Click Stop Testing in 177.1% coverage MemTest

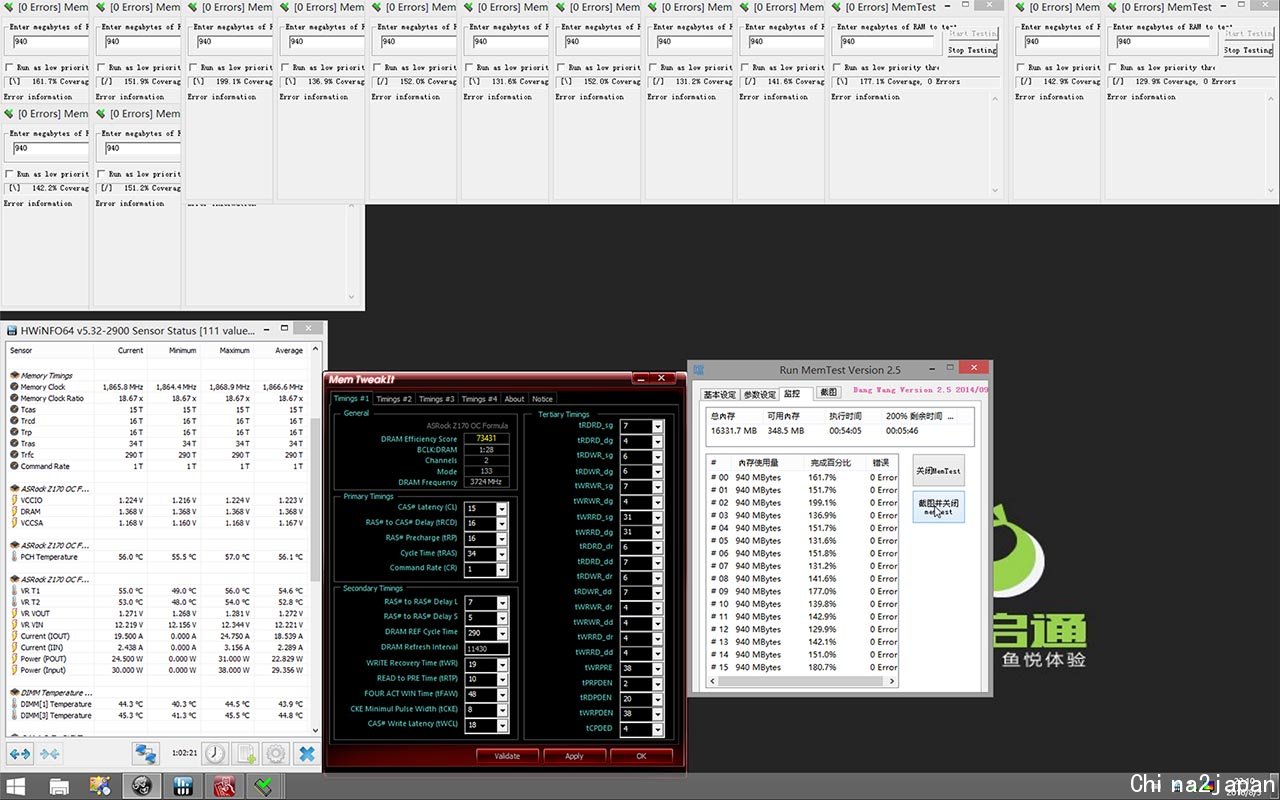972,50
